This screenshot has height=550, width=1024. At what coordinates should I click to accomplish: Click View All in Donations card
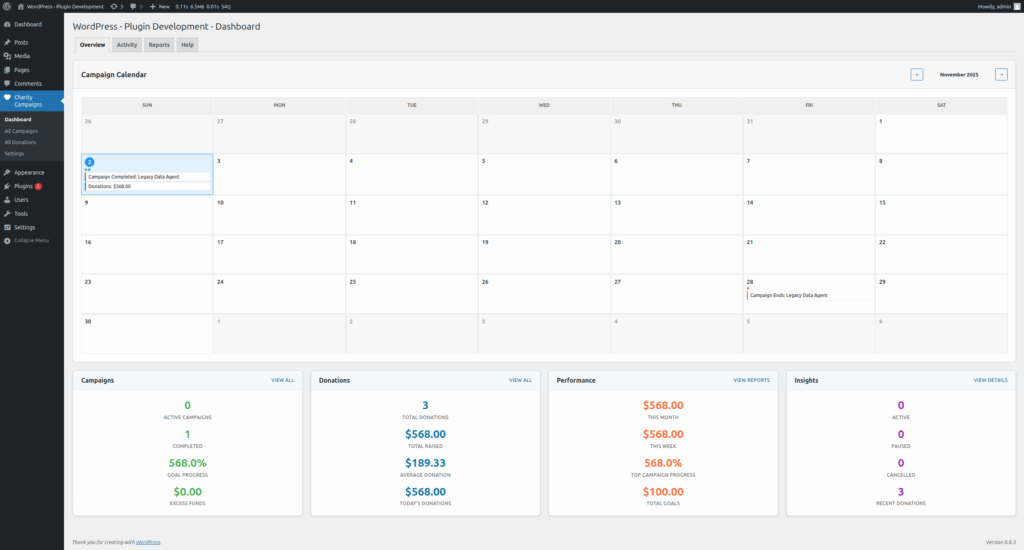[520, 380]
